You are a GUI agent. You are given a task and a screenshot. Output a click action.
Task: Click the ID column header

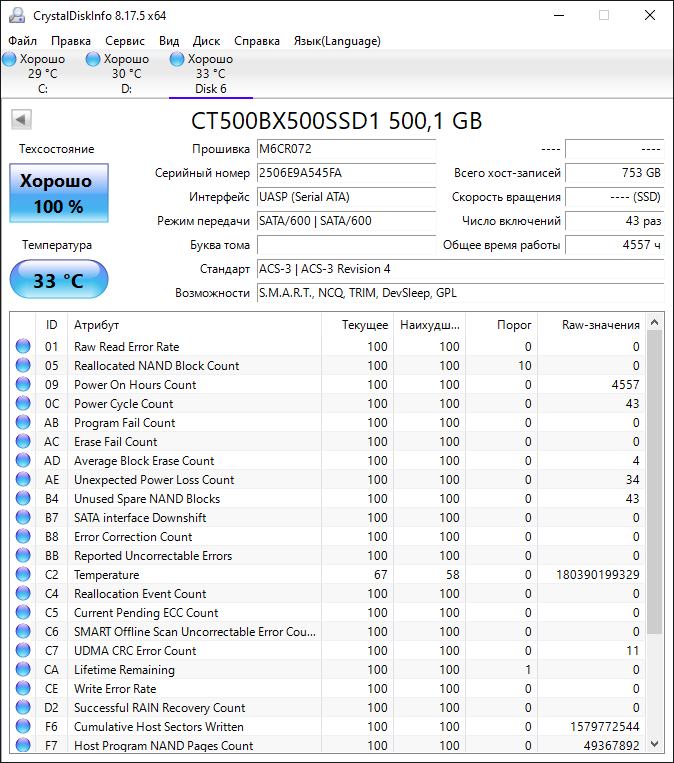point(52,325)
